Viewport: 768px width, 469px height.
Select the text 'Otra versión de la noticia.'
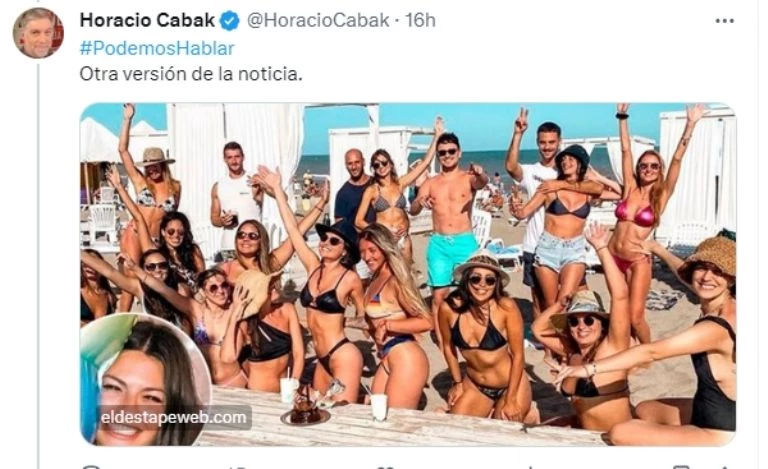click(x=191, y=74)
